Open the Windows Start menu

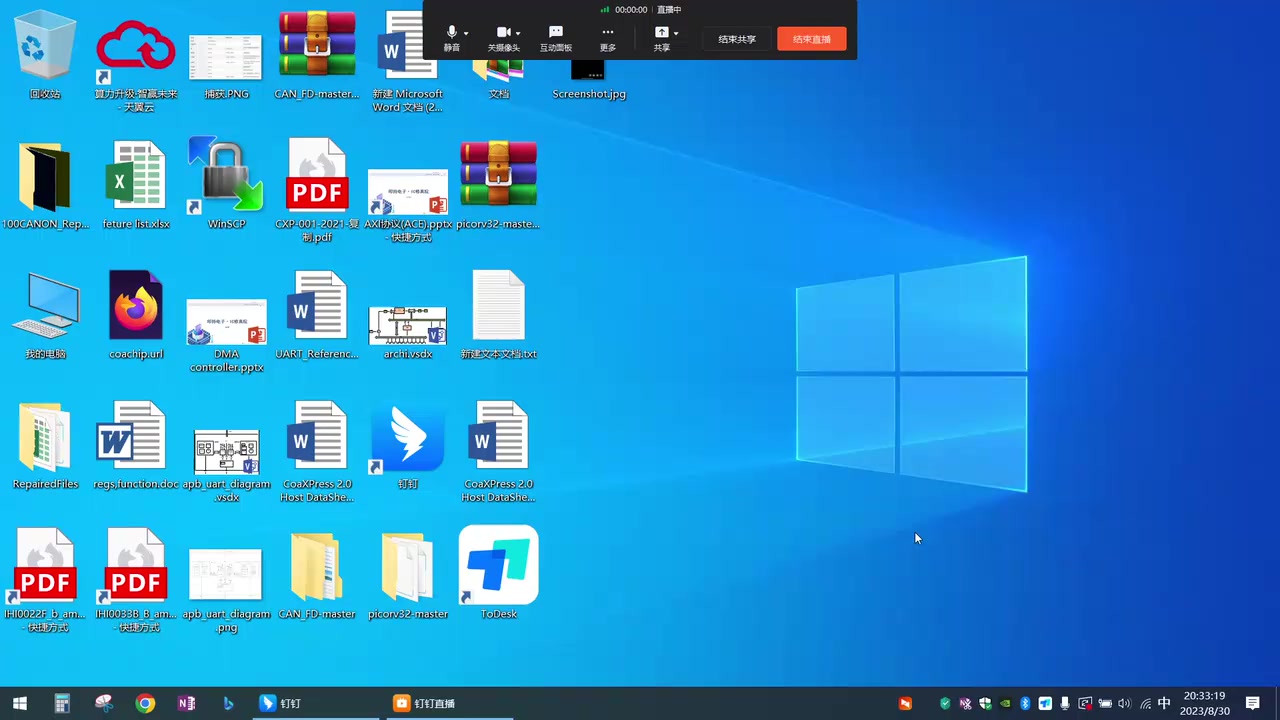pos(20,703)
